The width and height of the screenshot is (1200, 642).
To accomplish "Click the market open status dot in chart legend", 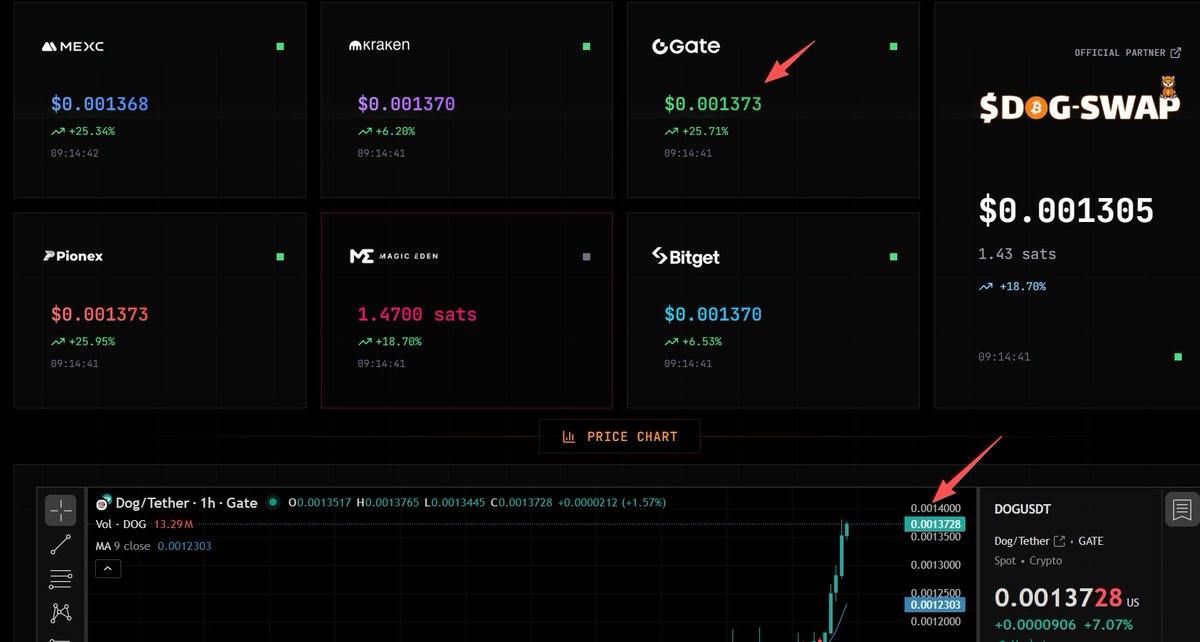I will tap(273, 503).
